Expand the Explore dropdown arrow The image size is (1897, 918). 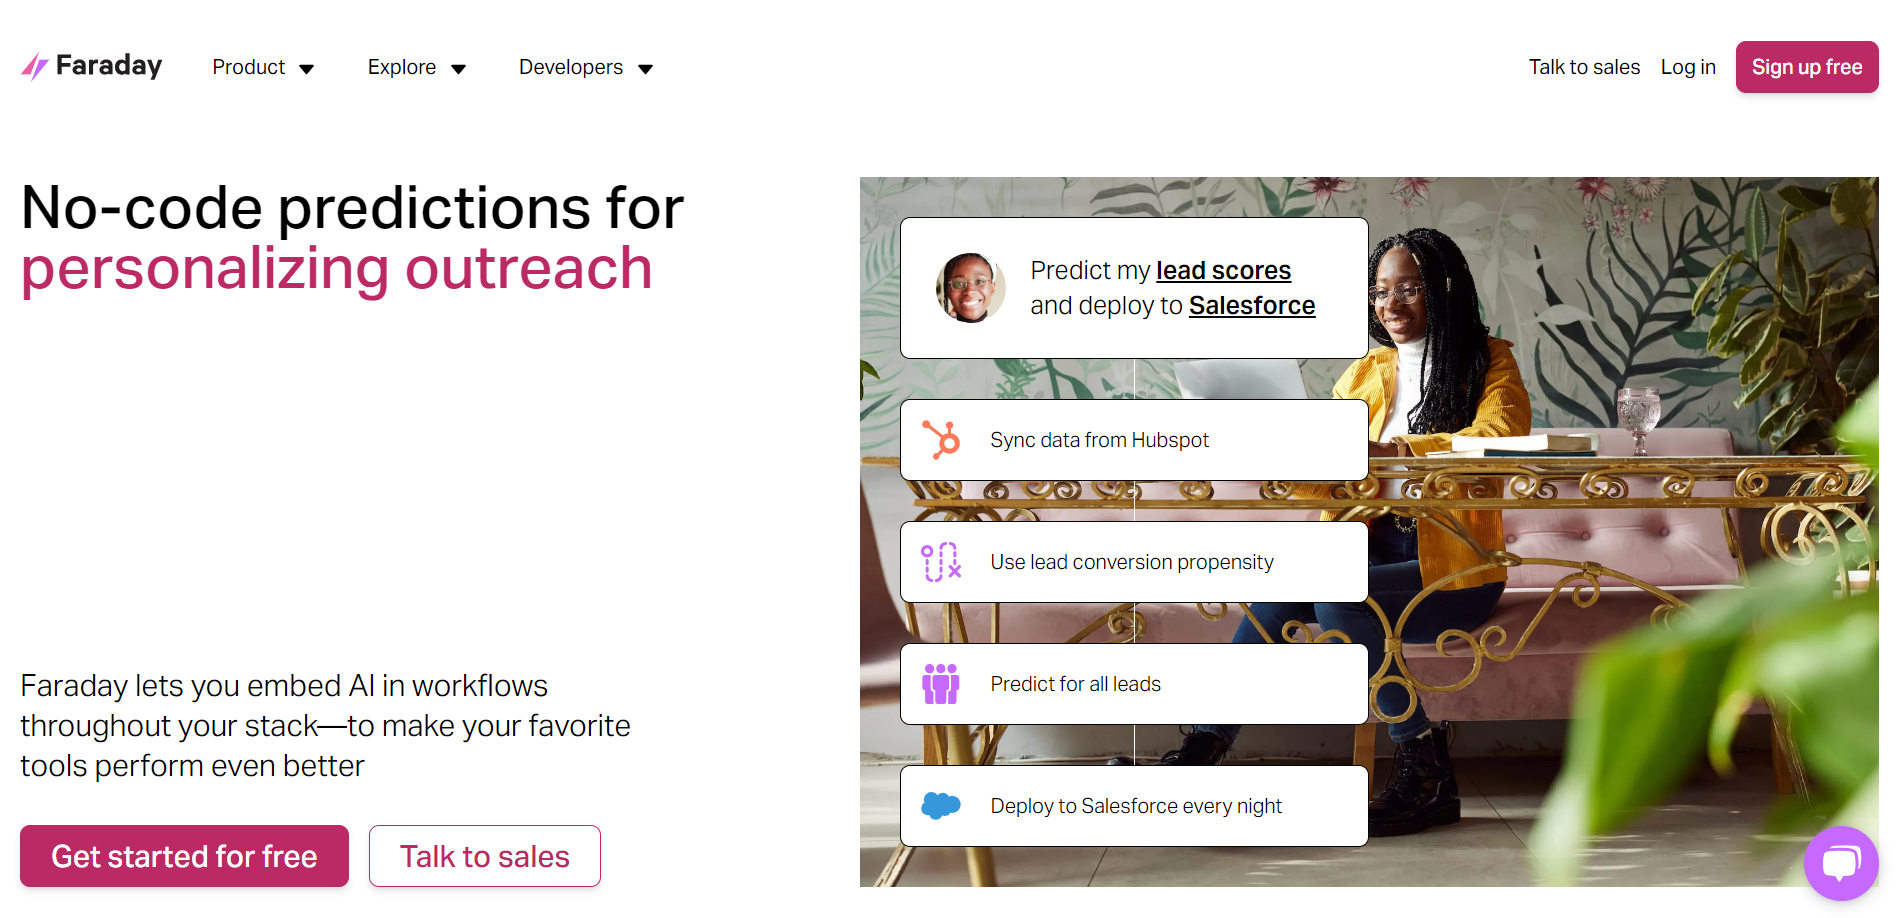[459, 69]
